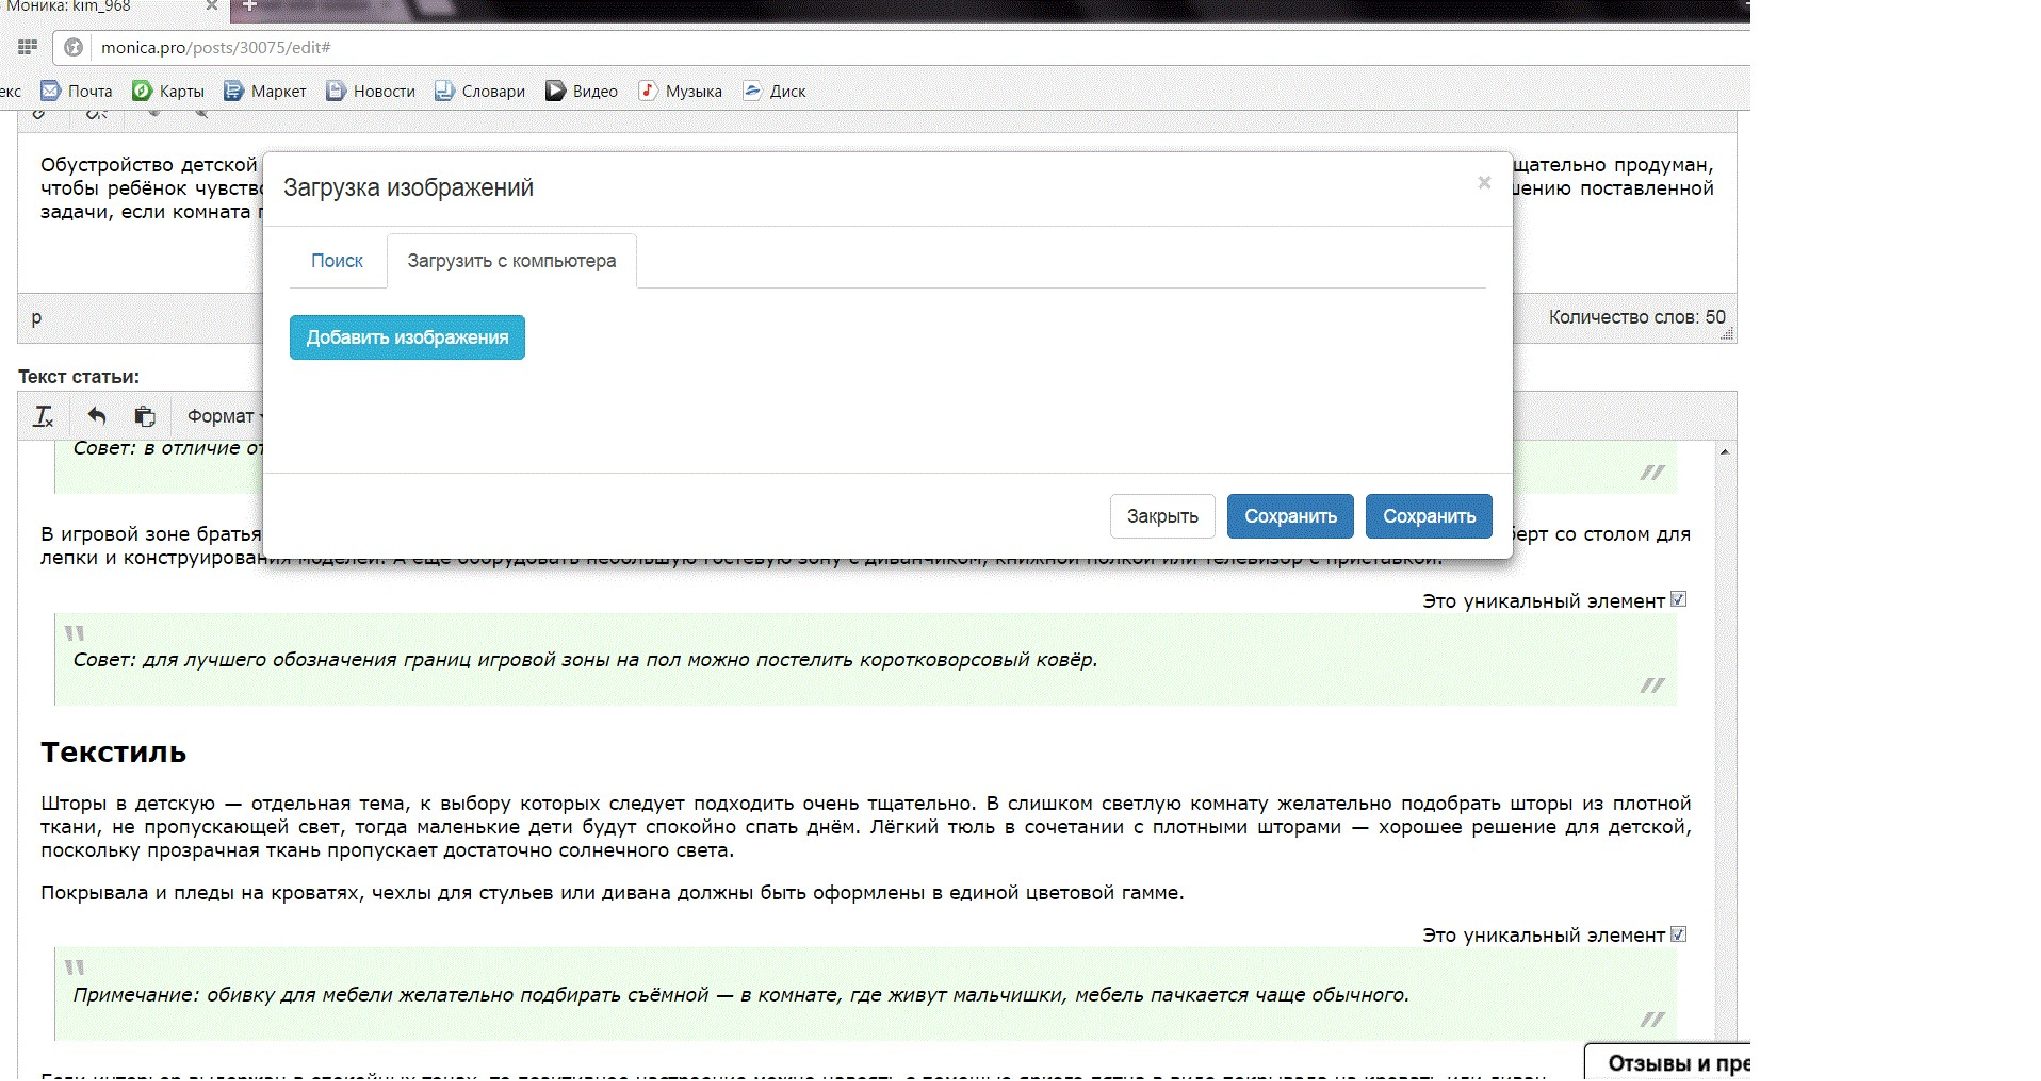Image resolution: width=2041 pixels, height=1081 pixels.
Task: Click the Добавить изображения button
Action: click(407, 338)
